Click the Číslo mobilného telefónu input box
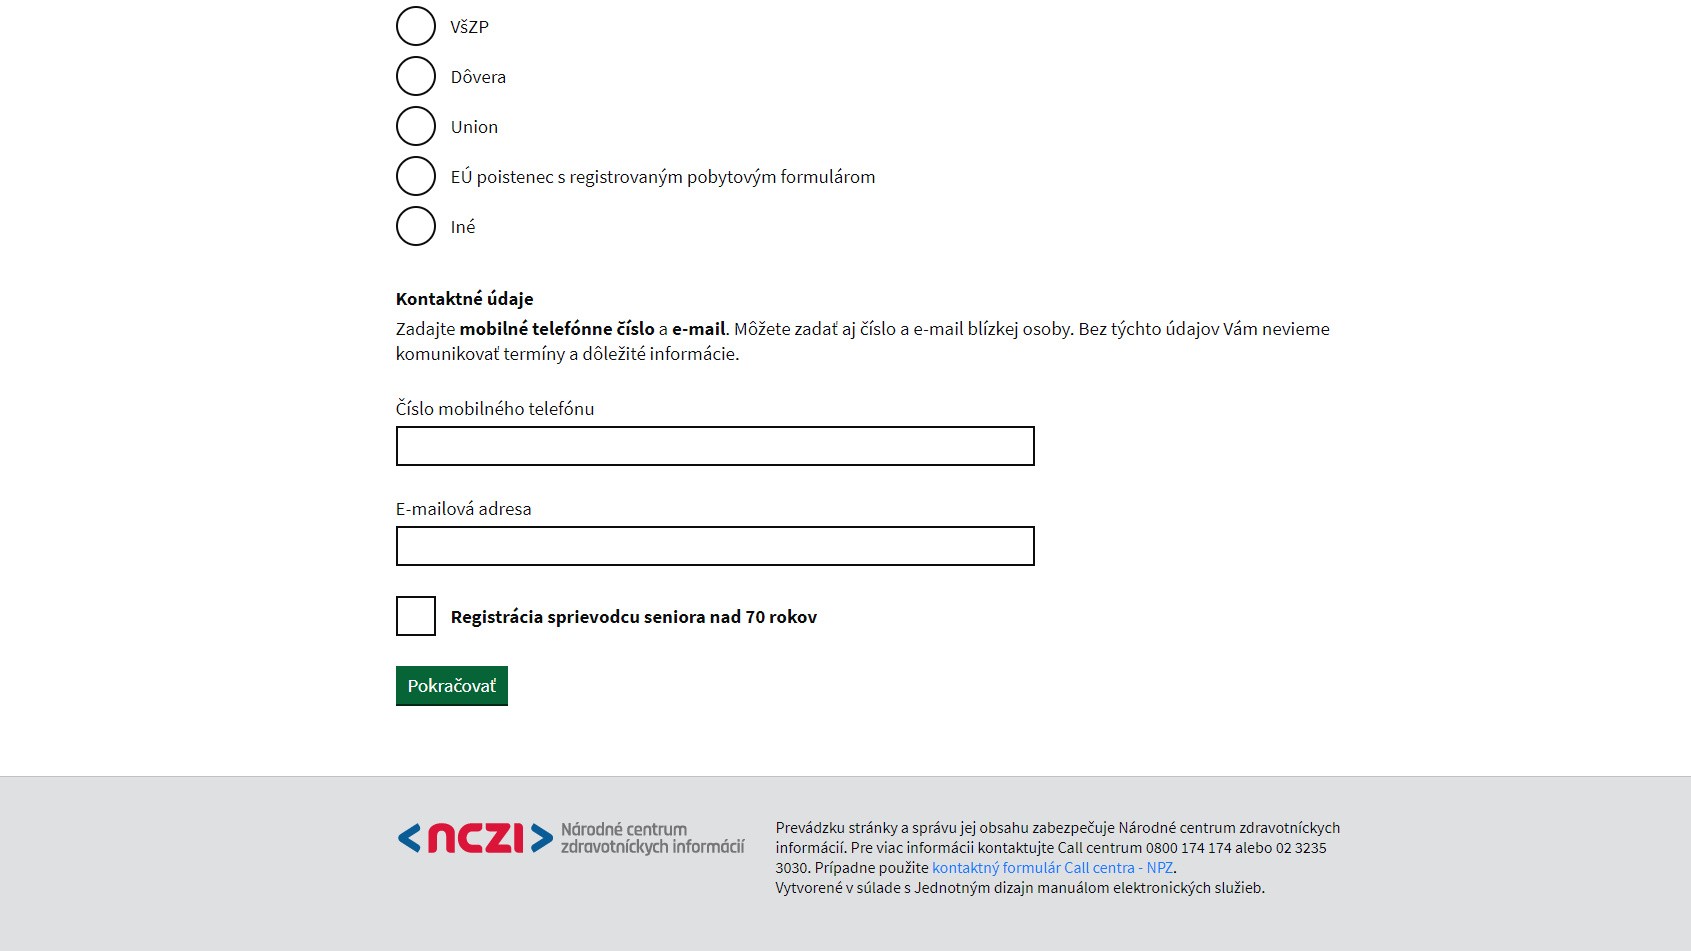The width and height of the screenshot is (1691, 951). pos(715,446)
